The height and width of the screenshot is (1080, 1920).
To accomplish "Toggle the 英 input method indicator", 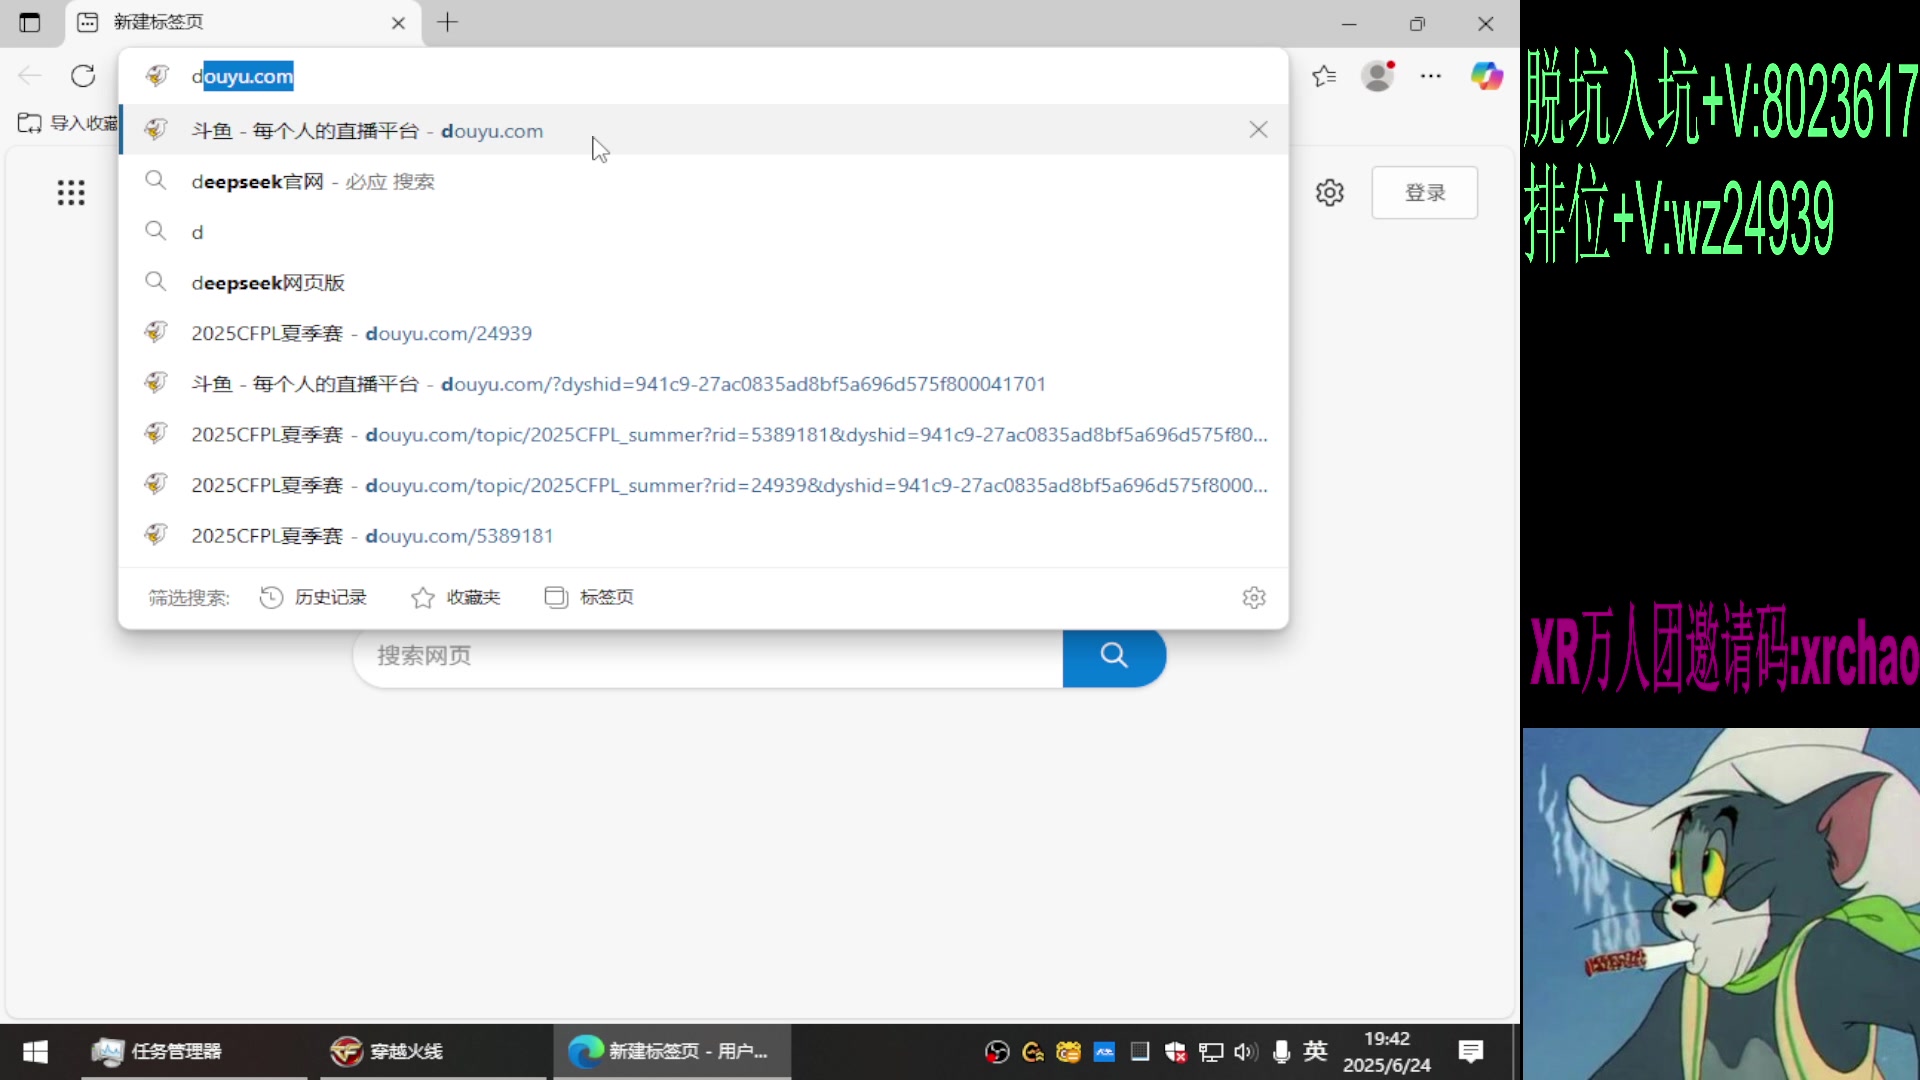I will (x=1315, y=1051).
